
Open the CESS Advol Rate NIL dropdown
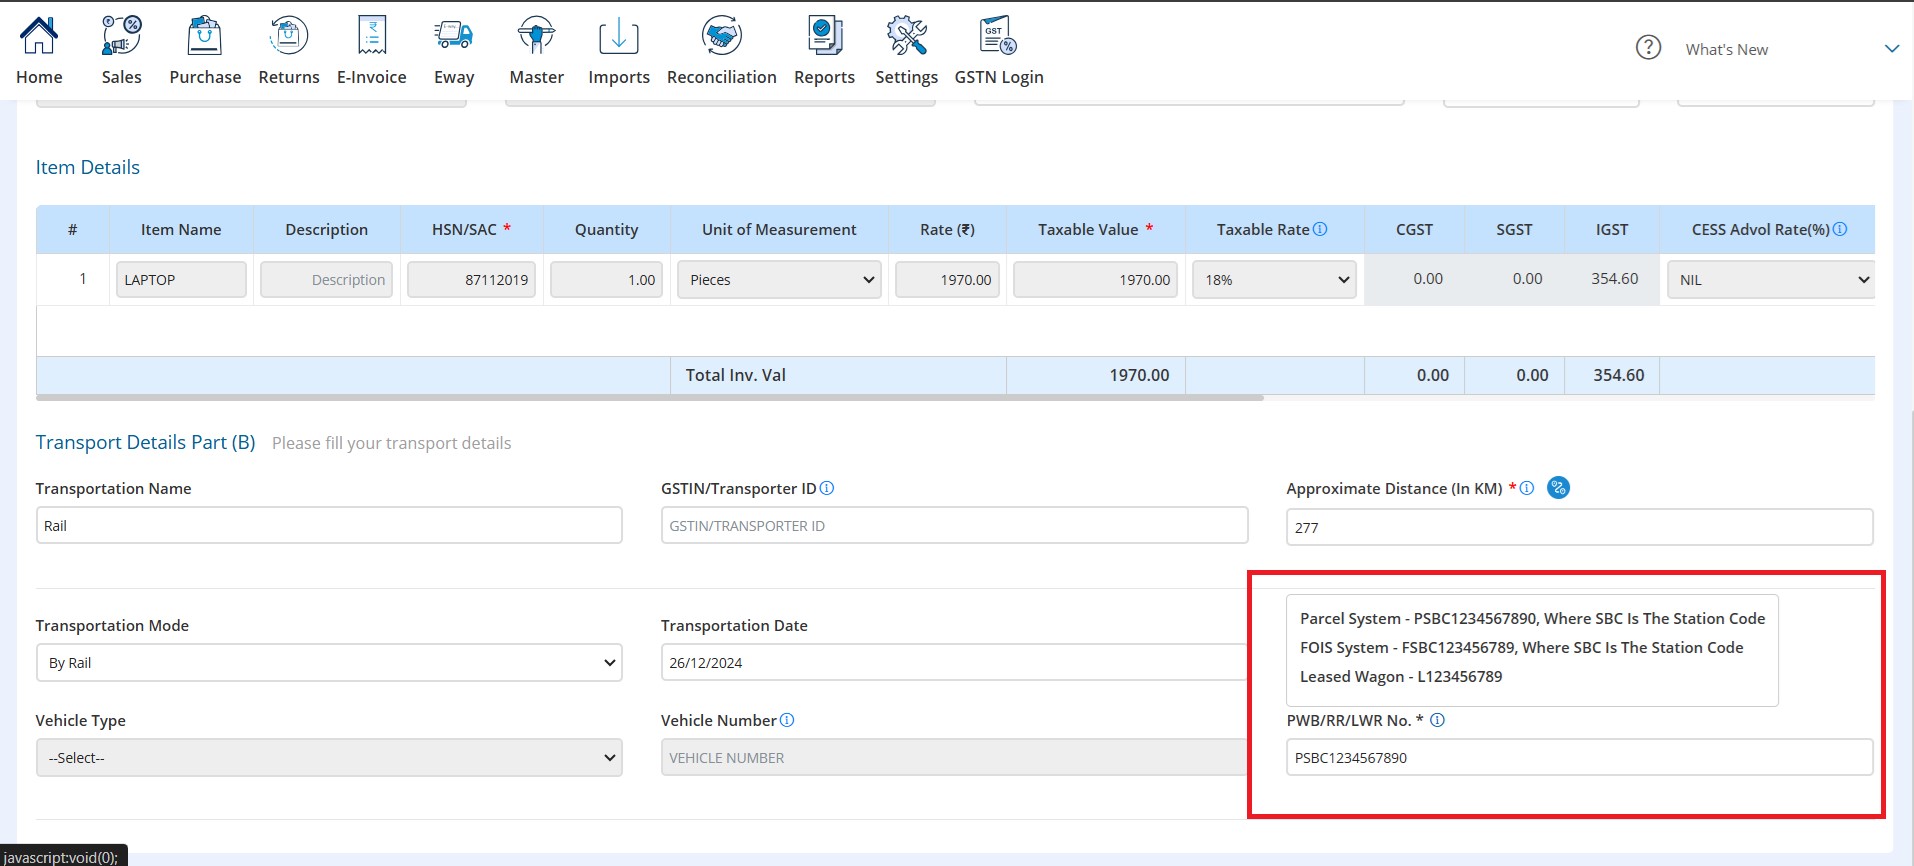[x=1770, y=280]
